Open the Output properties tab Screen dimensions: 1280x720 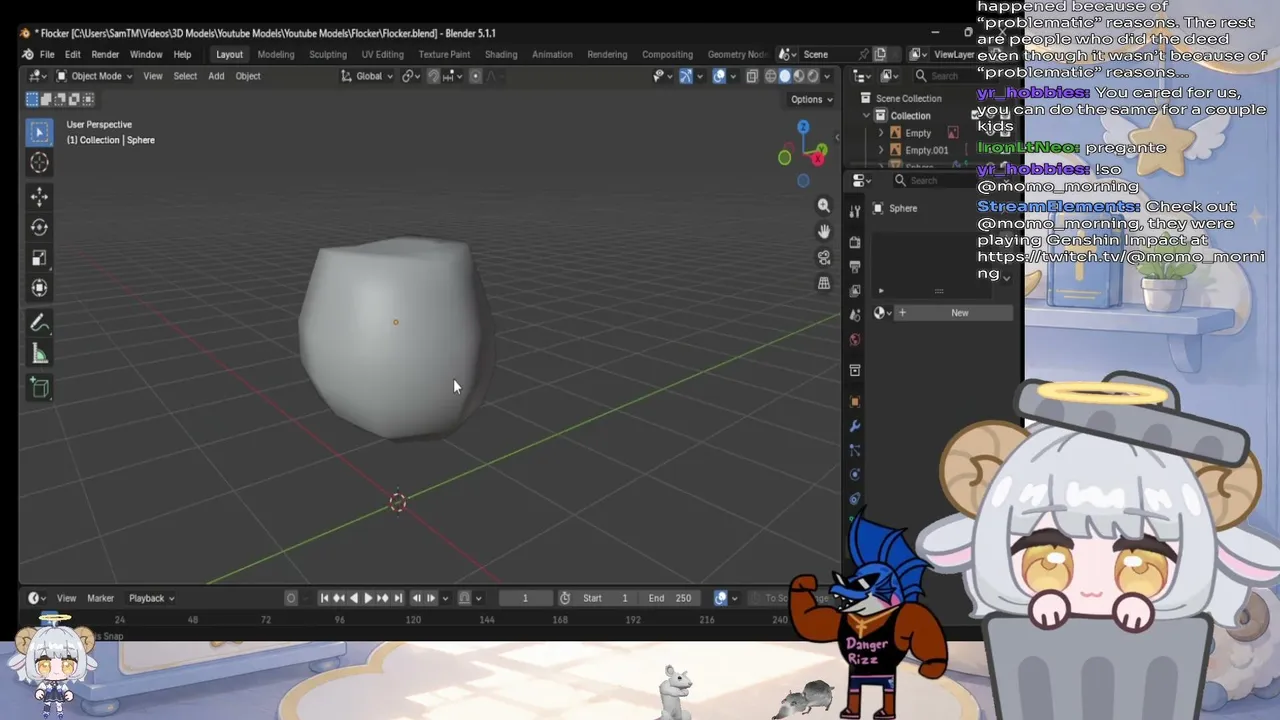855,267
